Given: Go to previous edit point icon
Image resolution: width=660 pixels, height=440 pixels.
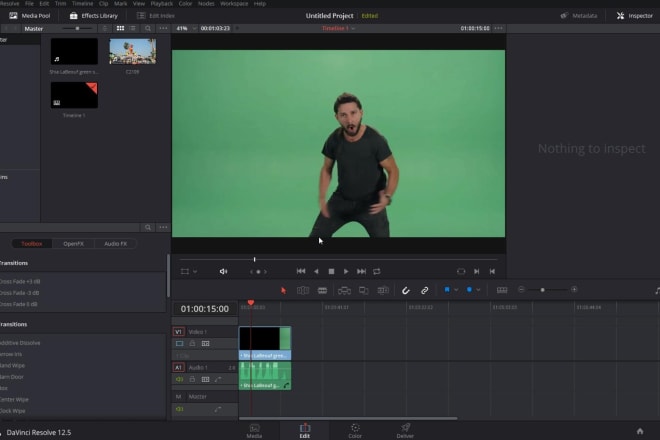Looking at the screenshot, I should 492,272.
